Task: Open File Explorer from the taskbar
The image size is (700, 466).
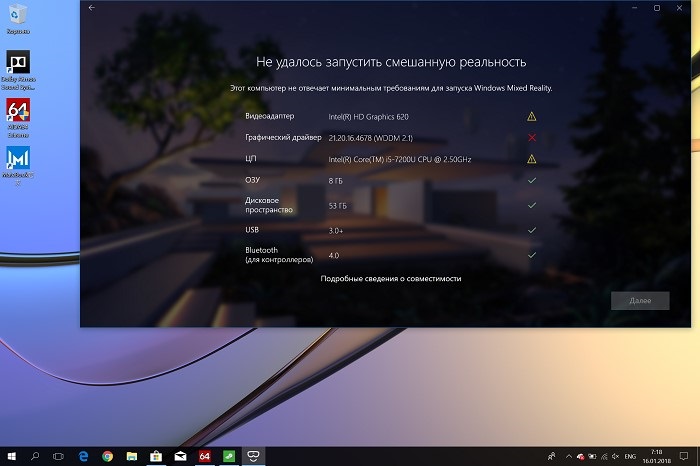Action: [x=132, y=456]
